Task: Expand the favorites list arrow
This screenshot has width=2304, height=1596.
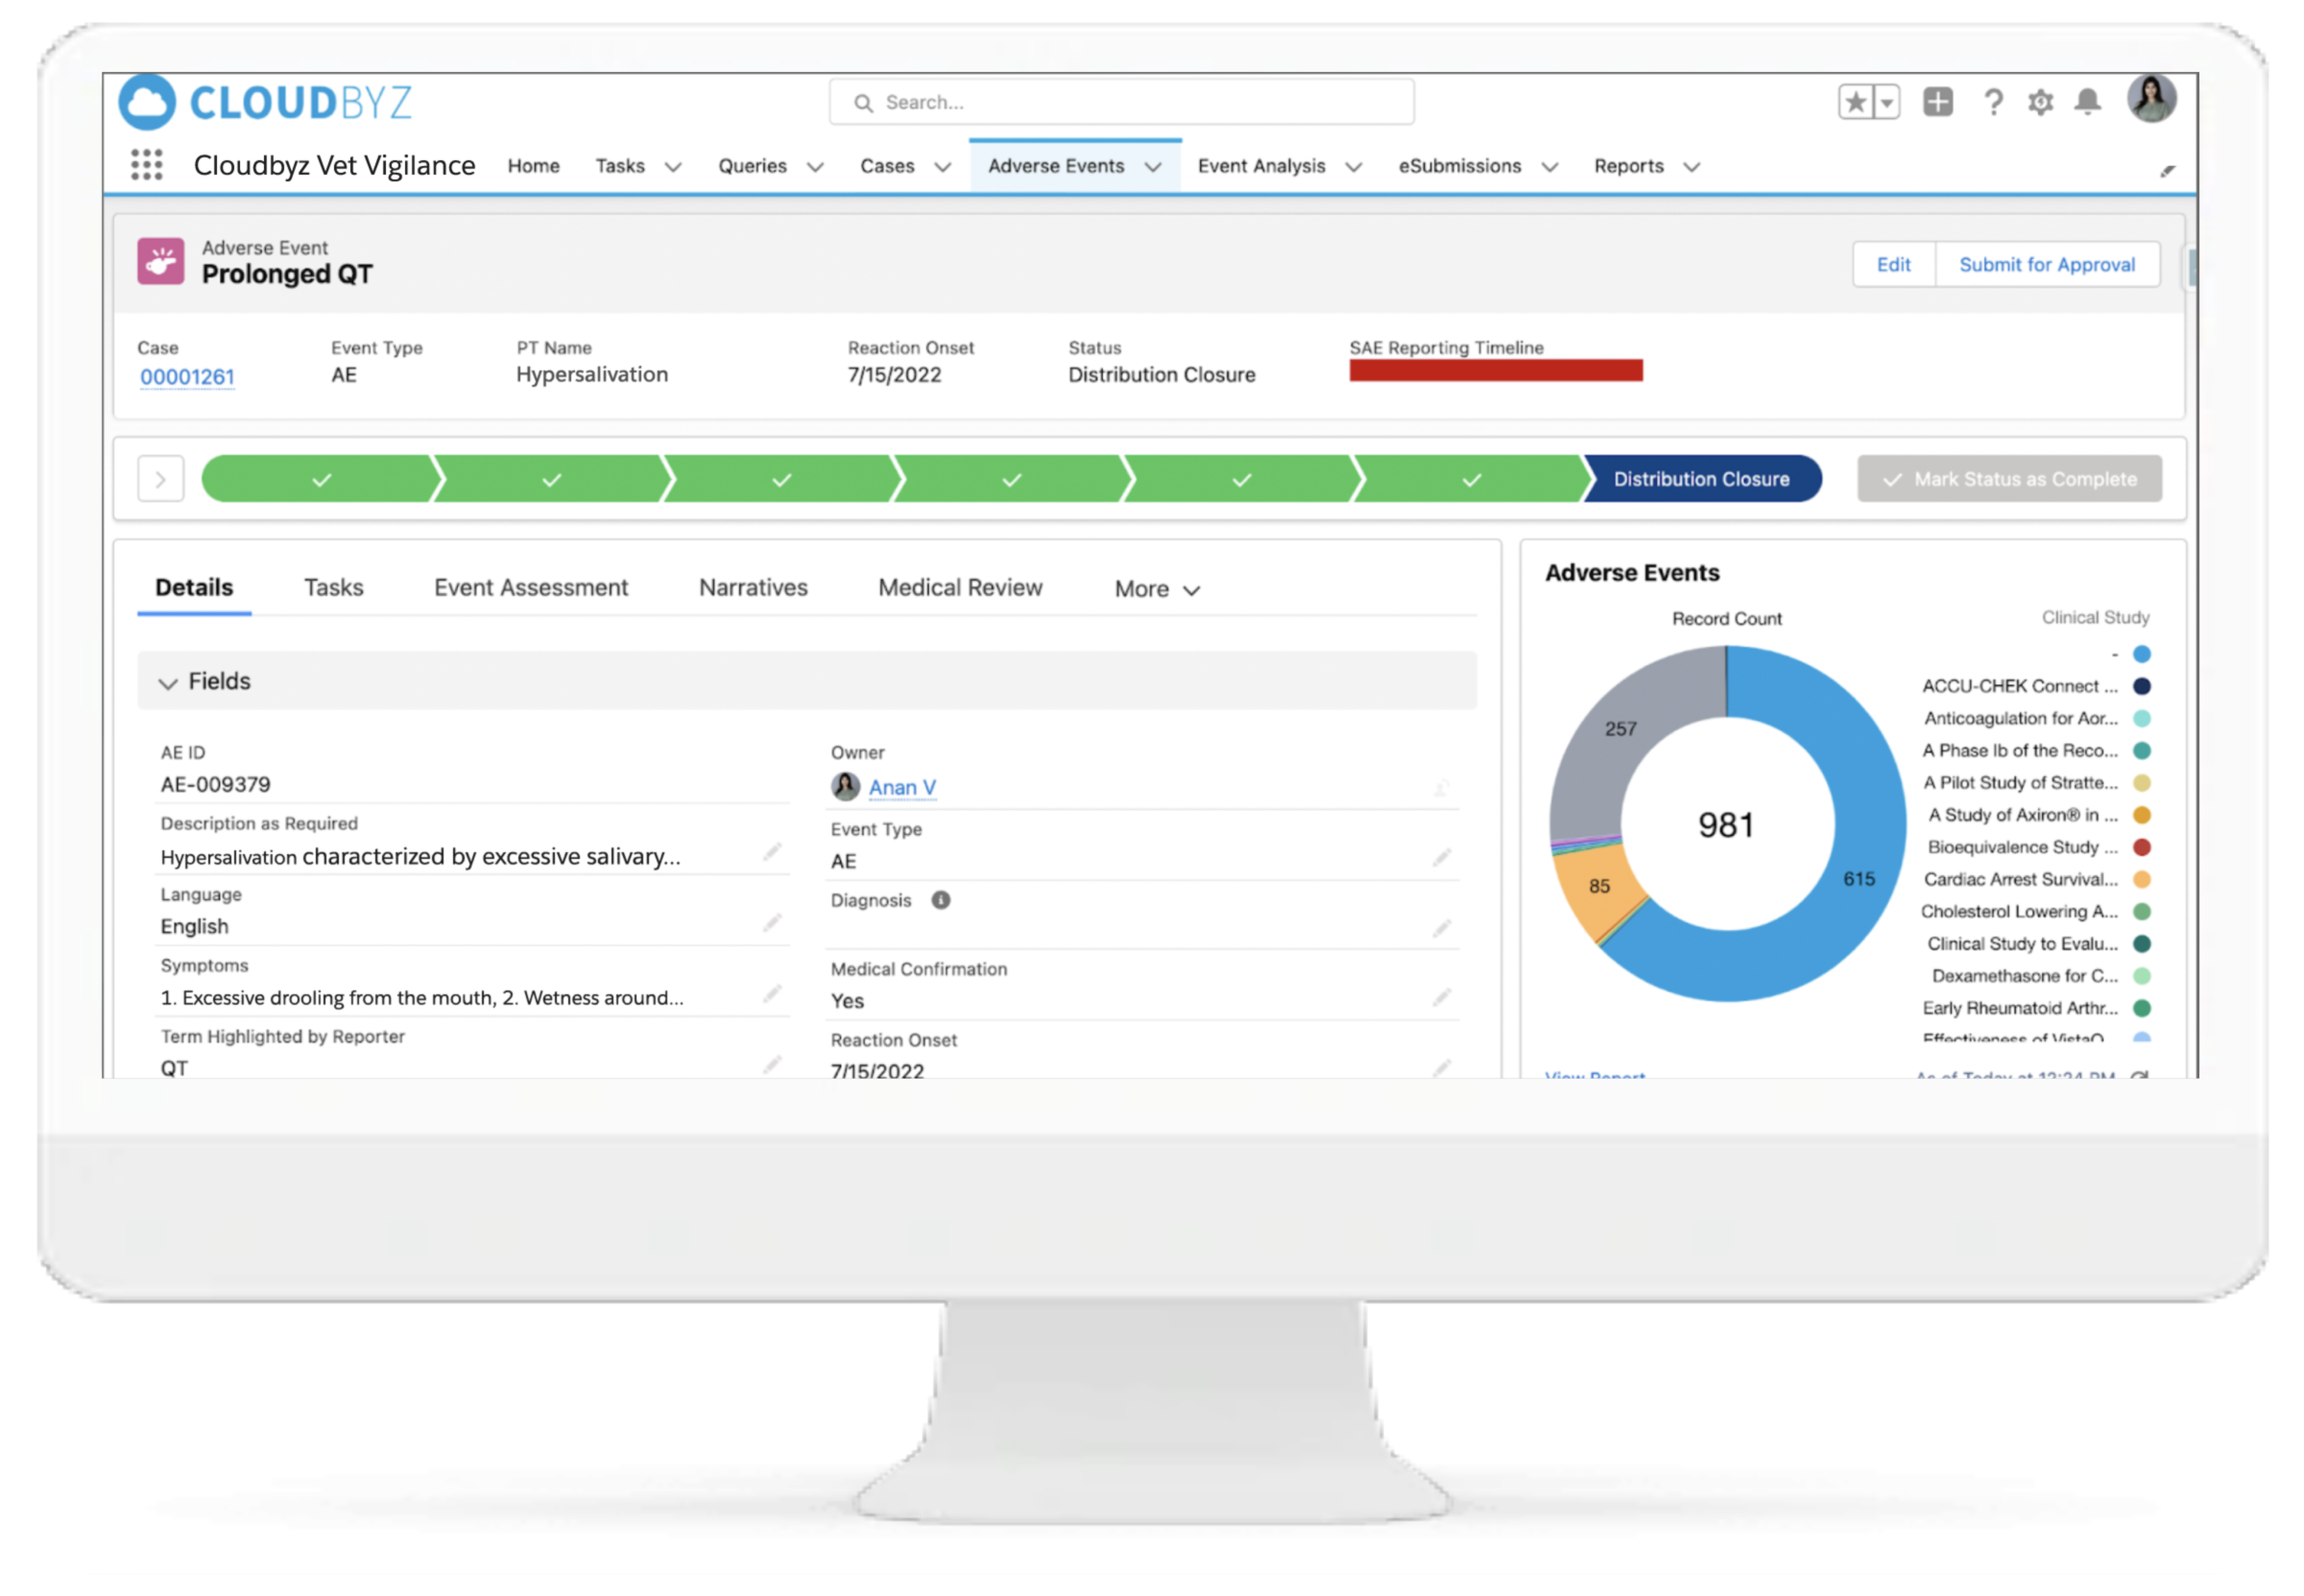Action: tap(1887, 102)
